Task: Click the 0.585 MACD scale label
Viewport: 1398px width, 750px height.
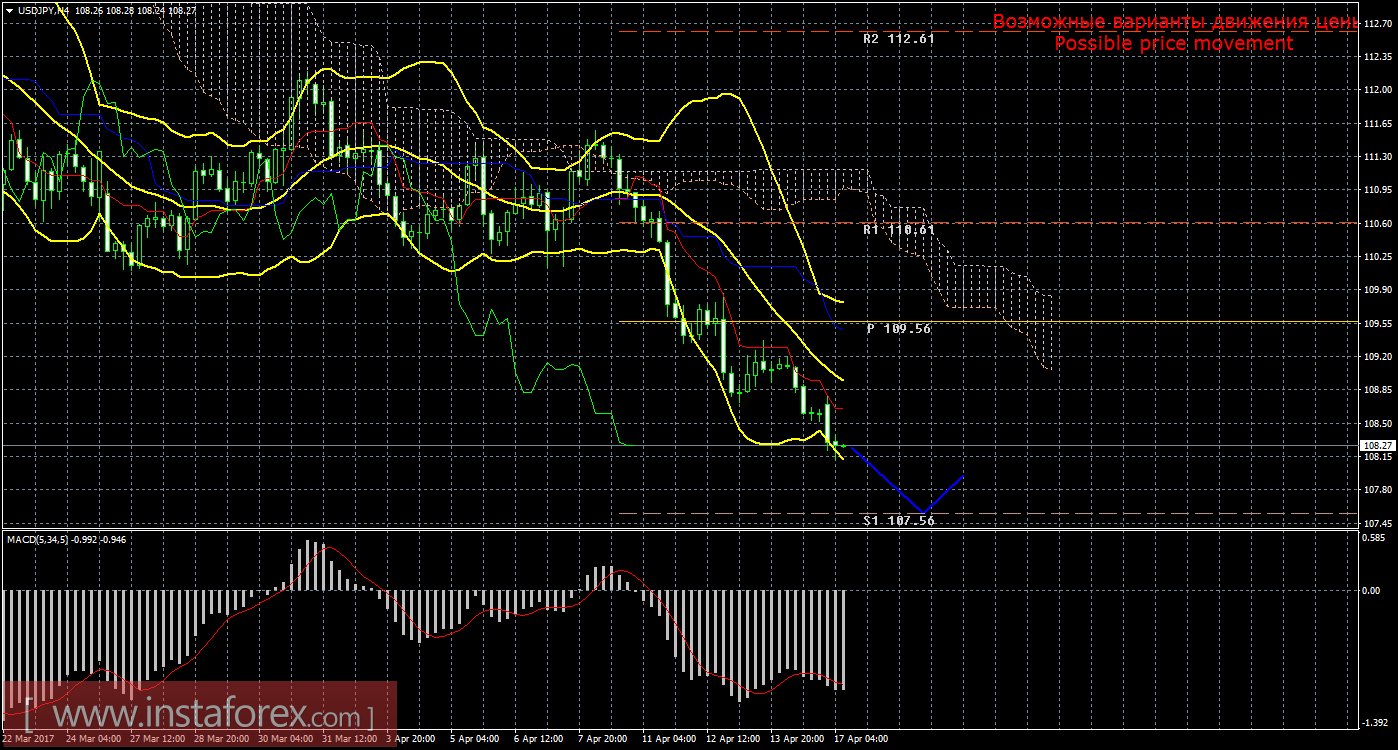Action: 1375,538
